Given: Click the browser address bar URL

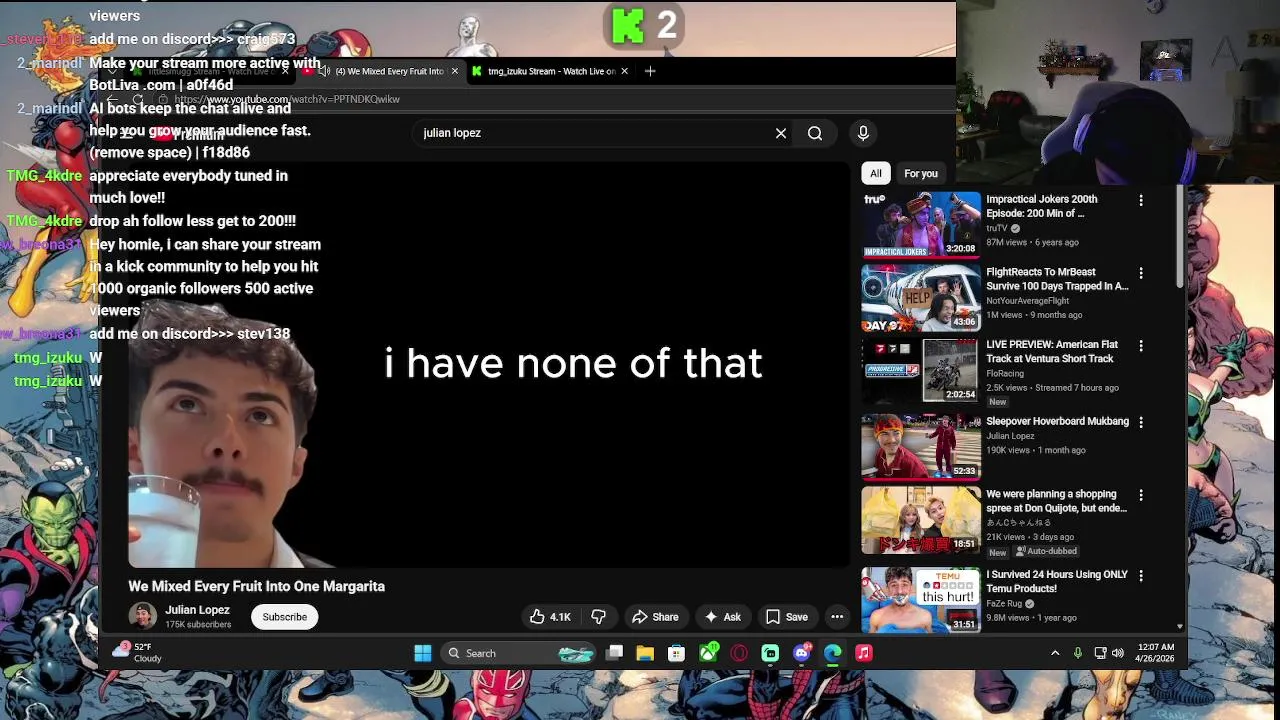Looking at the screenshot, I should 287,99.
